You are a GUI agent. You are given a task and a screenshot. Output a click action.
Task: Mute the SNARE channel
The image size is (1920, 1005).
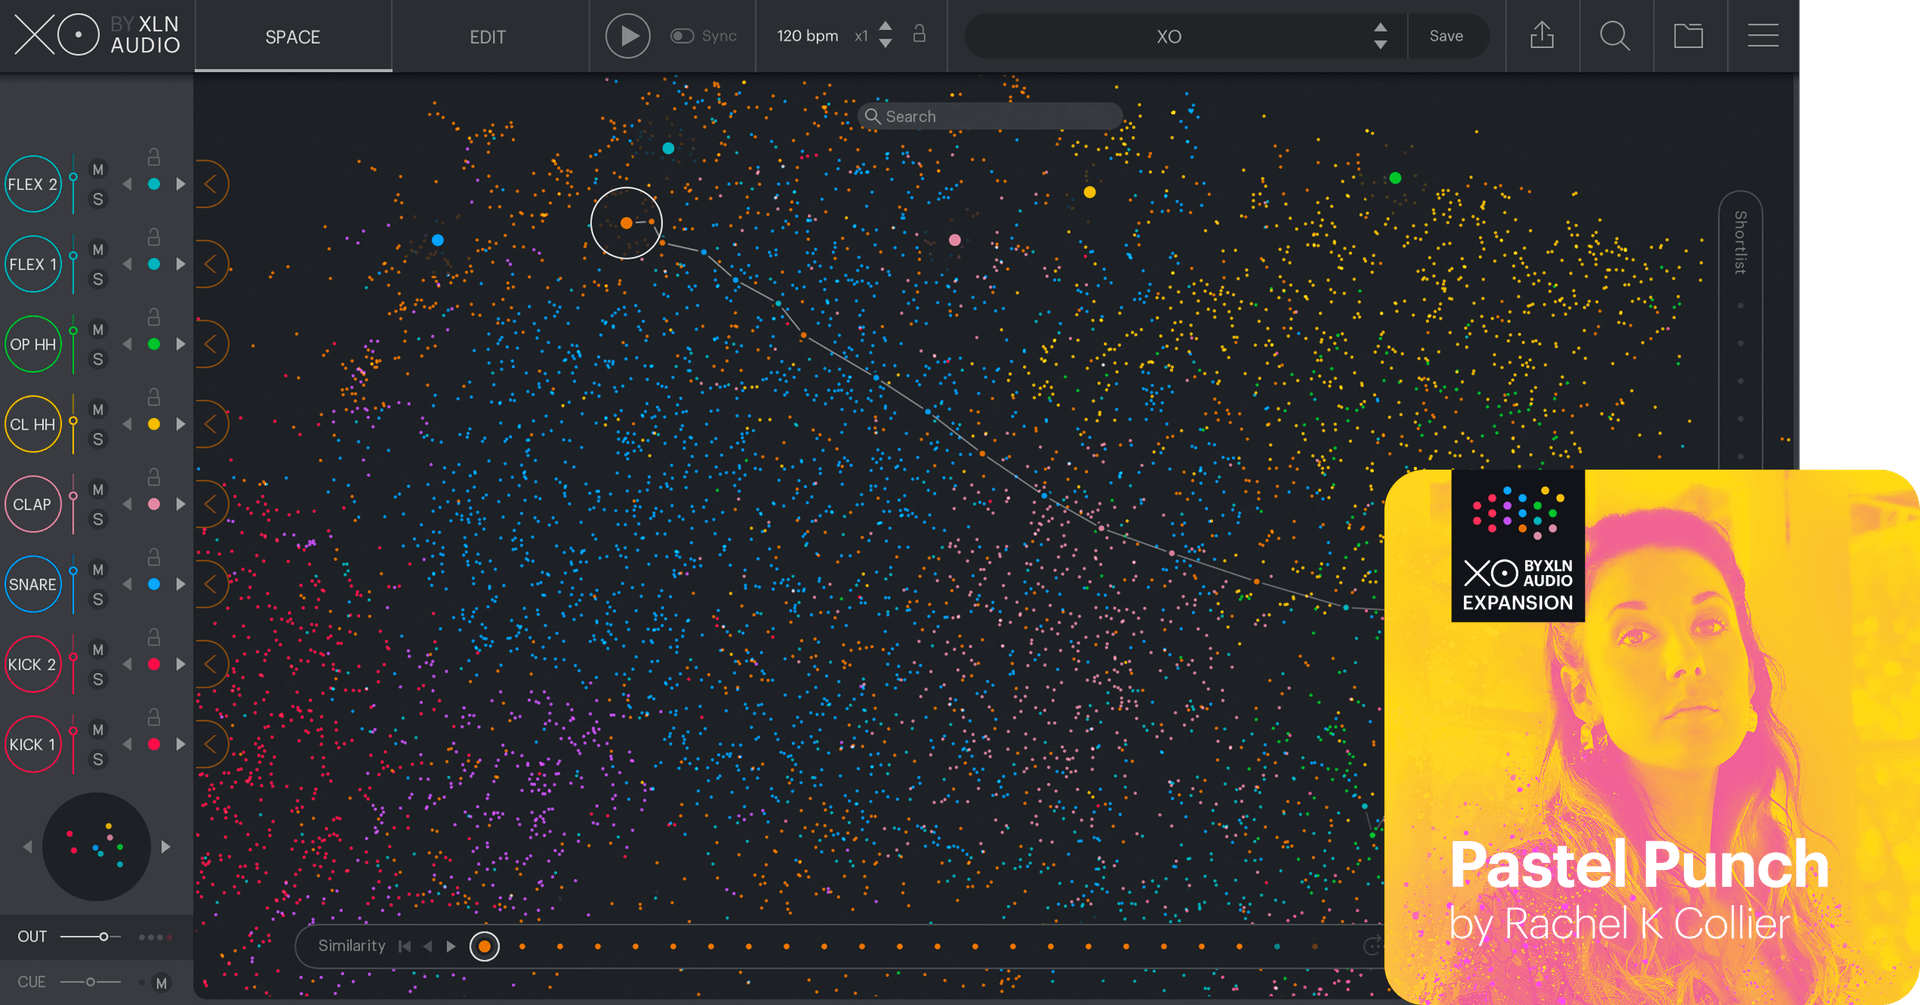pyautogui.click(x=98, y=570)
